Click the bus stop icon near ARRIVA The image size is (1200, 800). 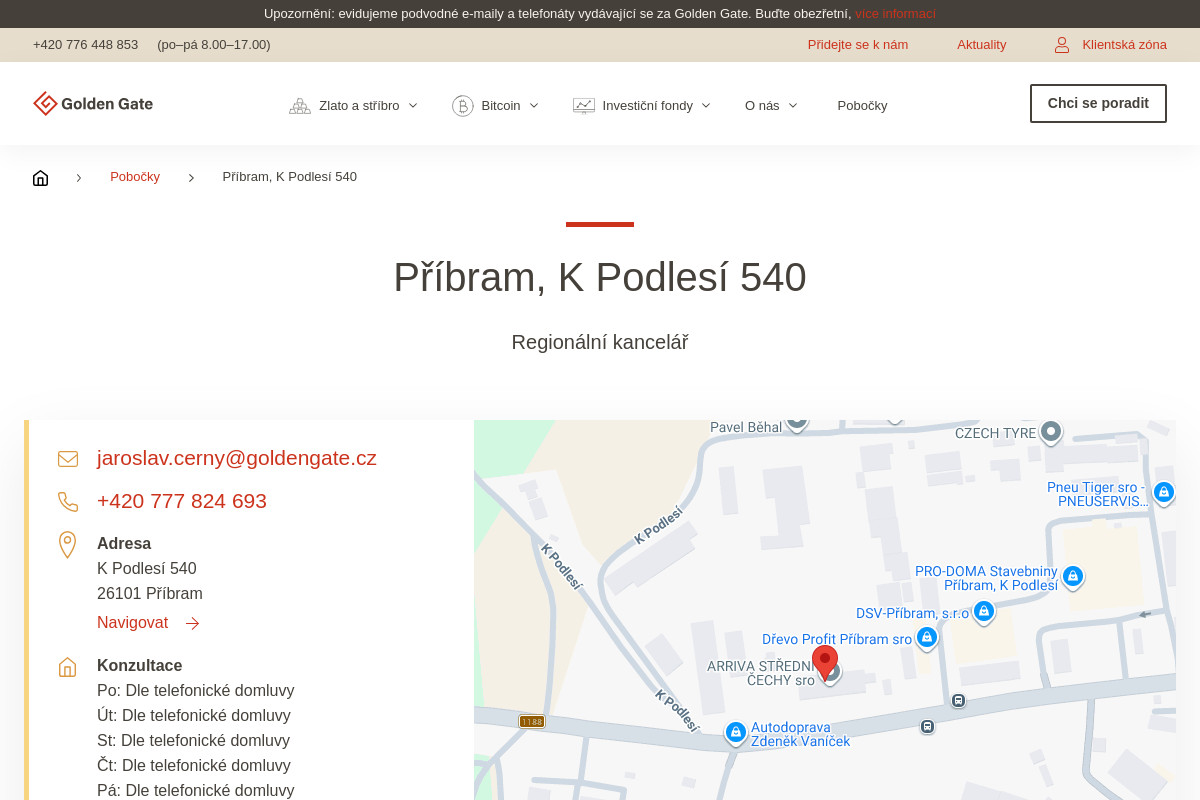pos(959,701)
